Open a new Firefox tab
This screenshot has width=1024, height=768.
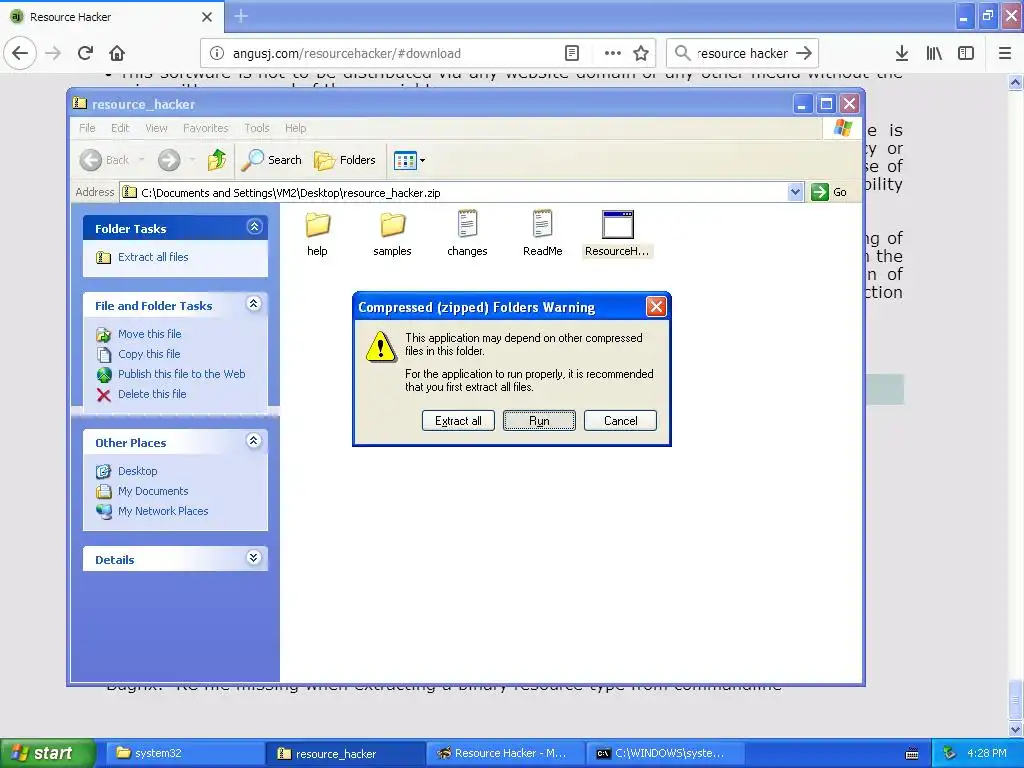(x=241, y=16)
